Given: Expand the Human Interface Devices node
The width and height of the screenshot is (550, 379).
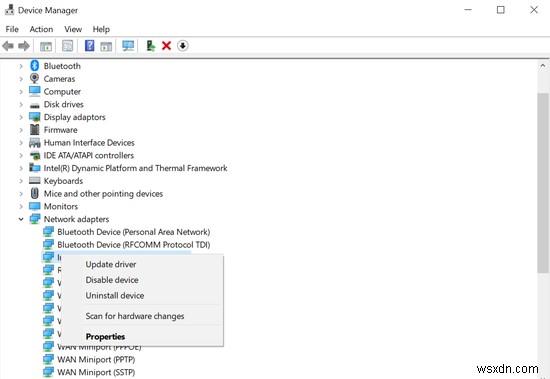Looking at the screenshot, I should (21, 142).
